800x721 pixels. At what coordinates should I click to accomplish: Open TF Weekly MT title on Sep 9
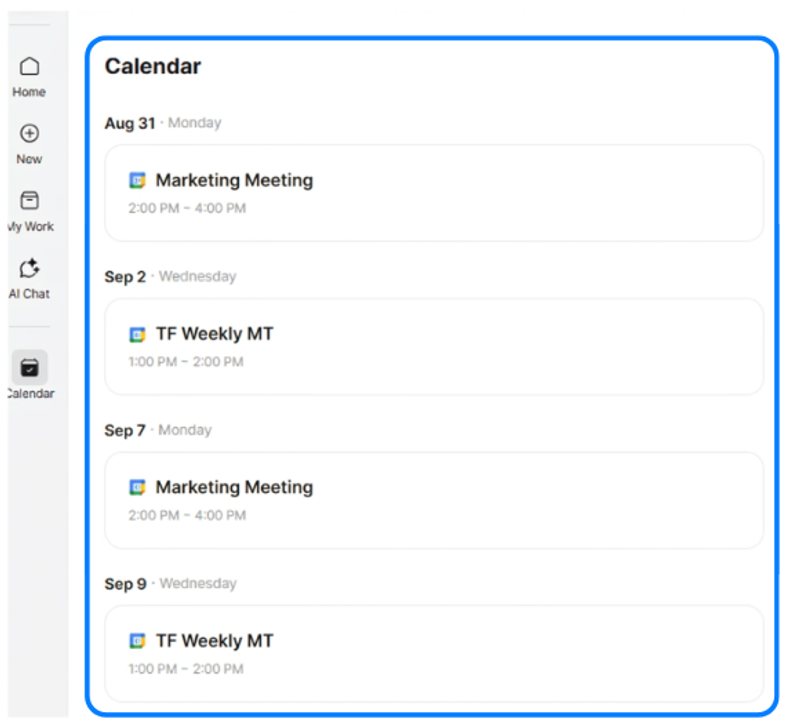pos(215,641)
